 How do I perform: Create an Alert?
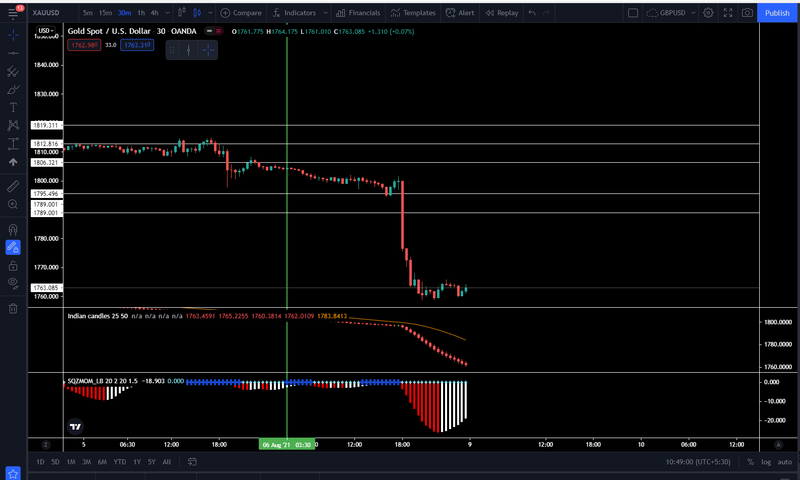coord(460,13)
